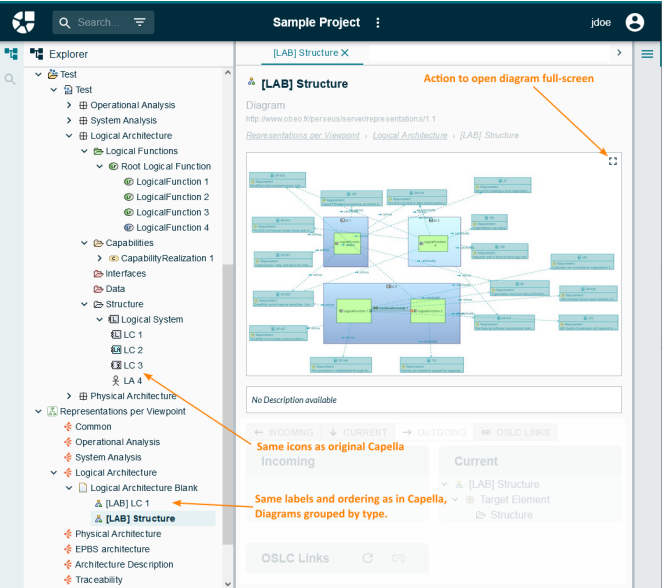Click the diagram preview thumbnail
665x588 pixels.
(434, 263)
